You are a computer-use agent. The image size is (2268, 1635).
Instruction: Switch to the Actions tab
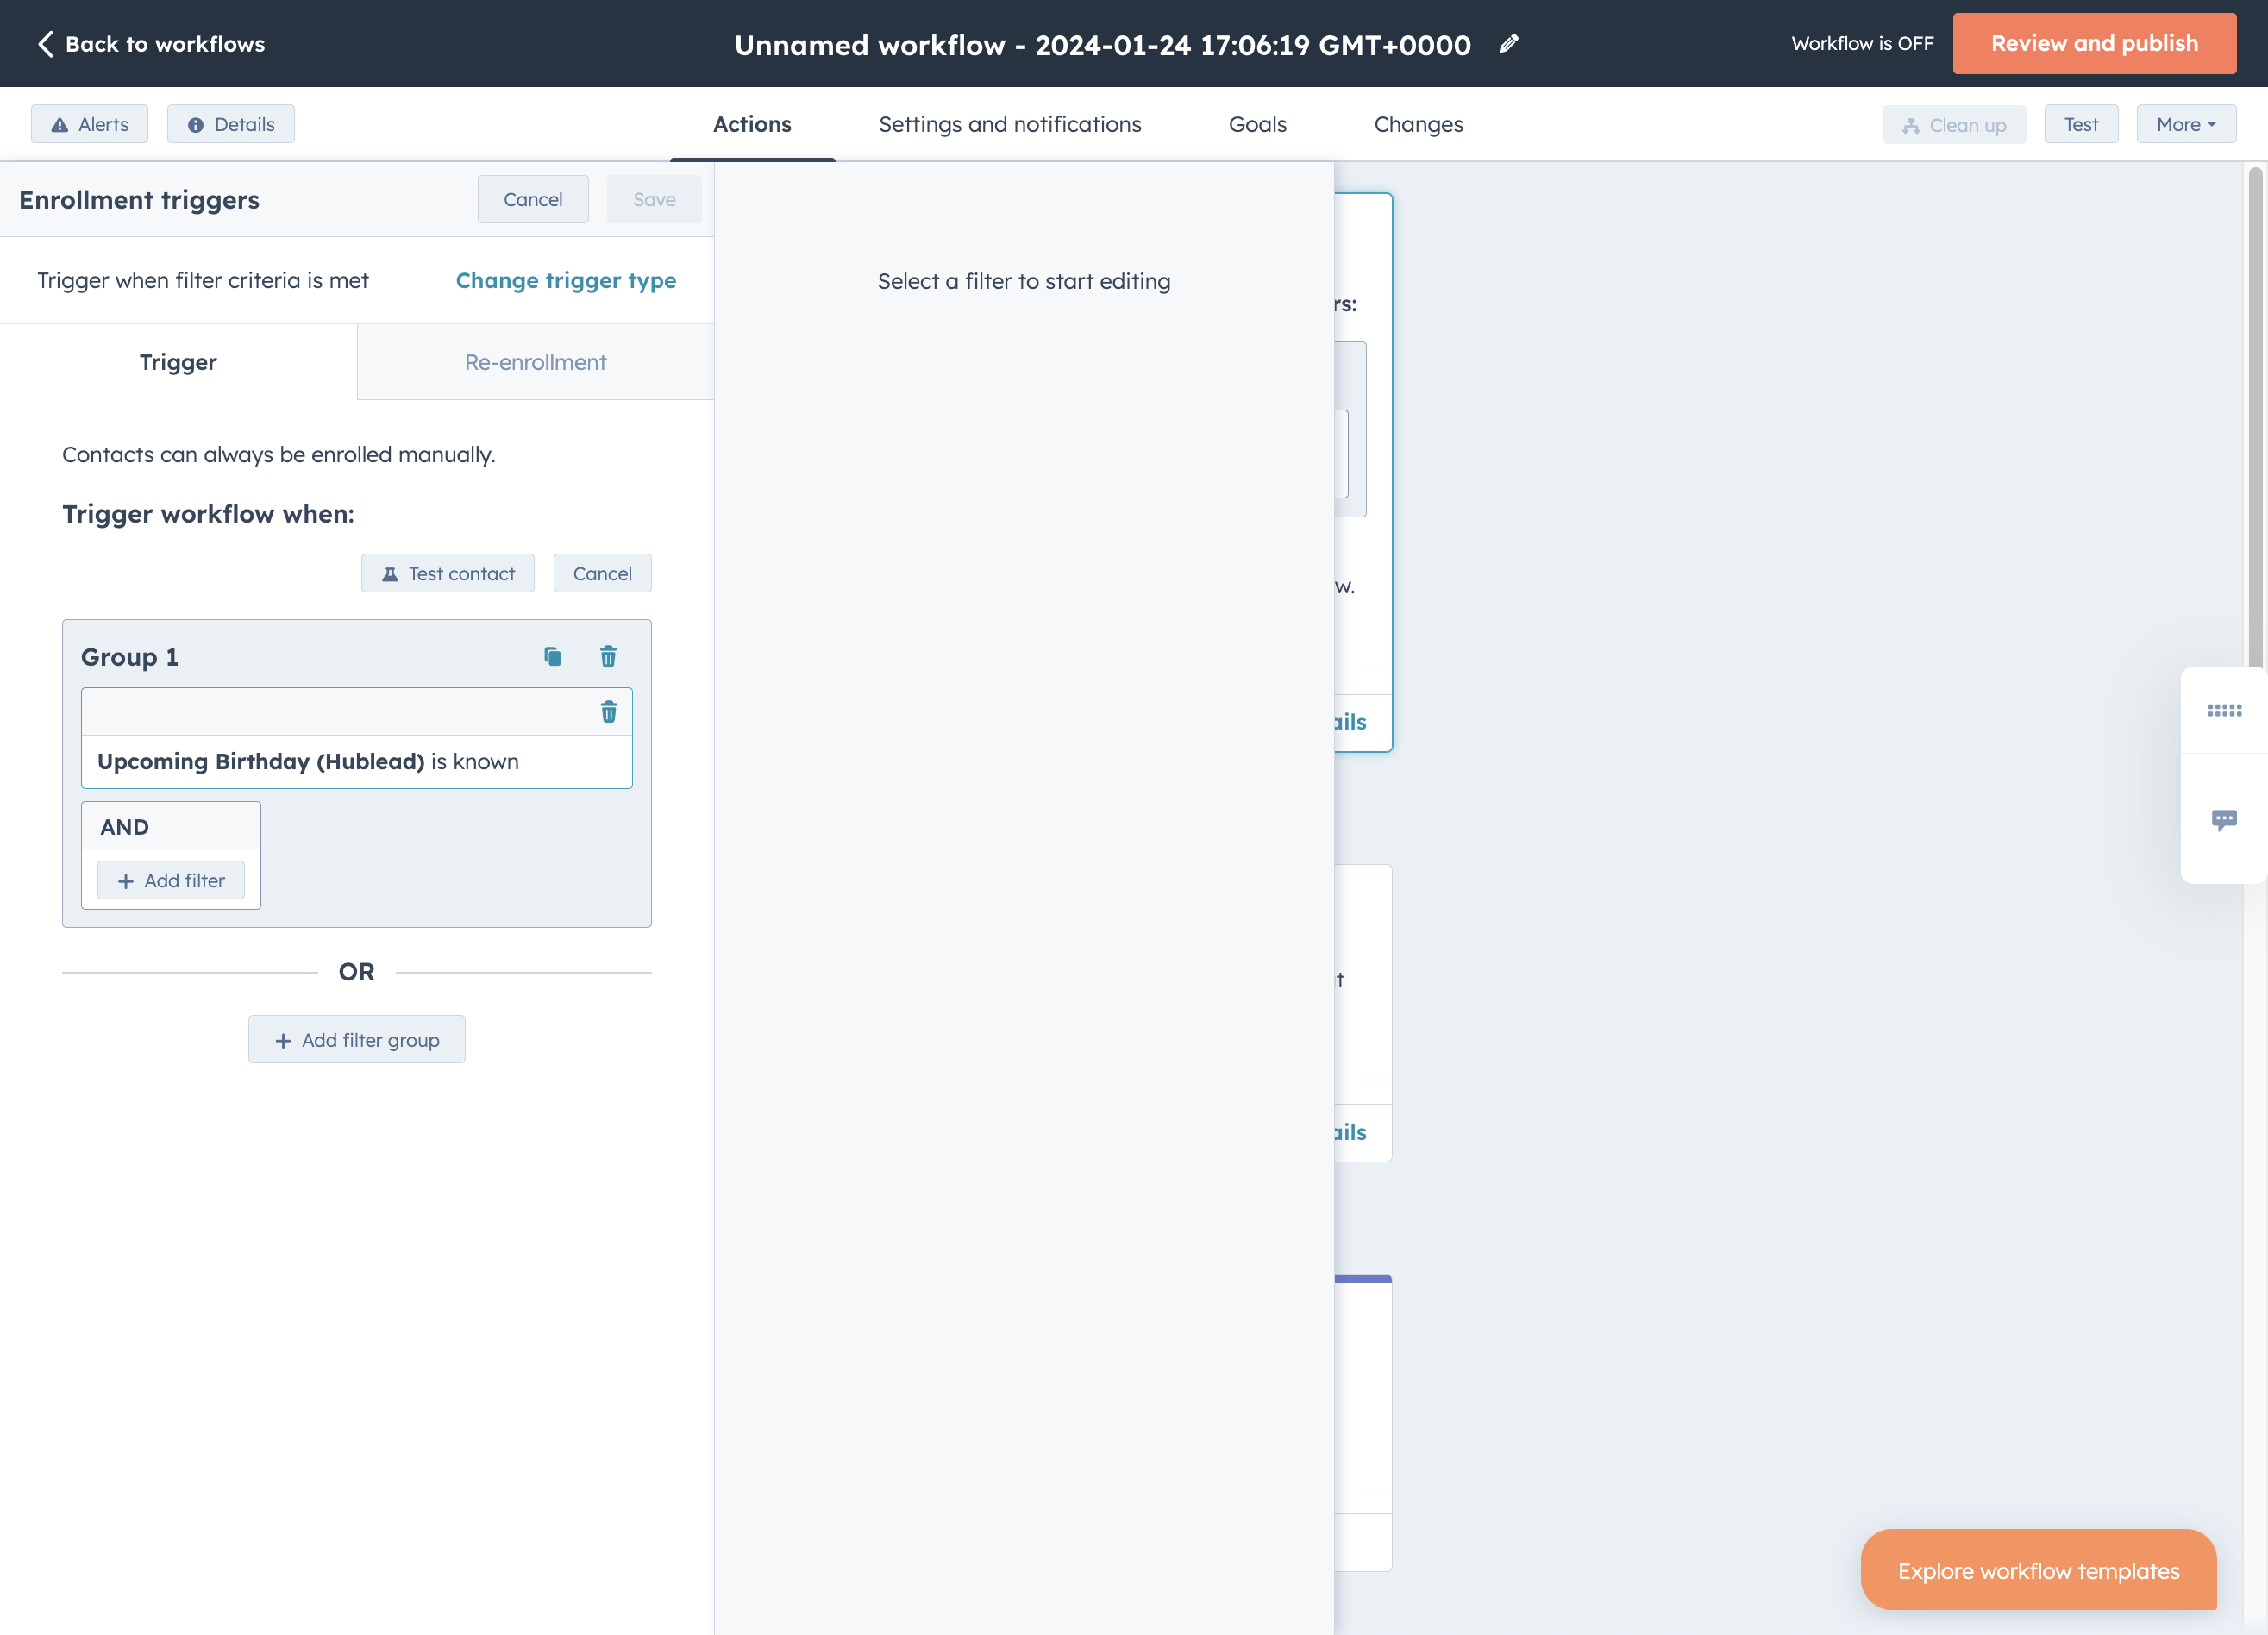click(752, 124)
